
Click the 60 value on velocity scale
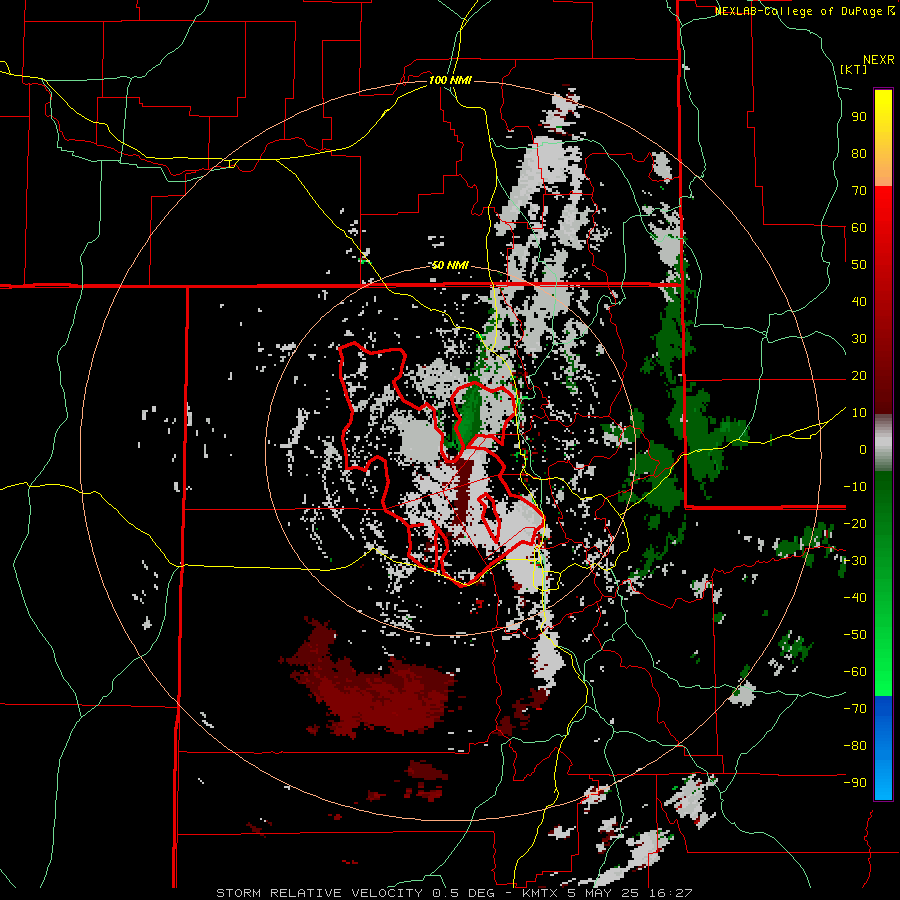point(859,228)
